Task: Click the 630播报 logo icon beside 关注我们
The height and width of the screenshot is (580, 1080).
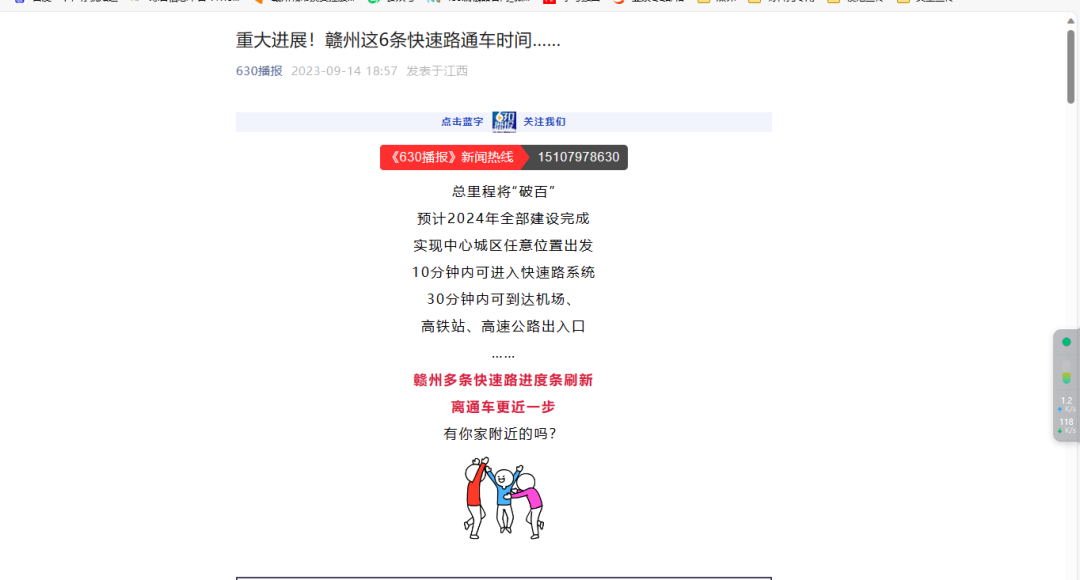Action: click(x=504, y=120)
